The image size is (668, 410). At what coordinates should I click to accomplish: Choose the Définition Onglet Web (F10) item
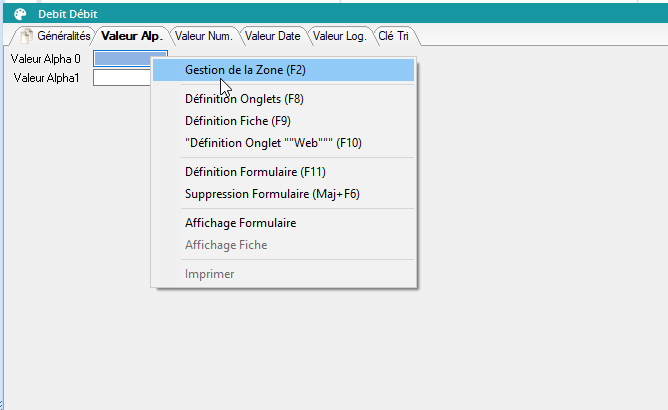273,143
